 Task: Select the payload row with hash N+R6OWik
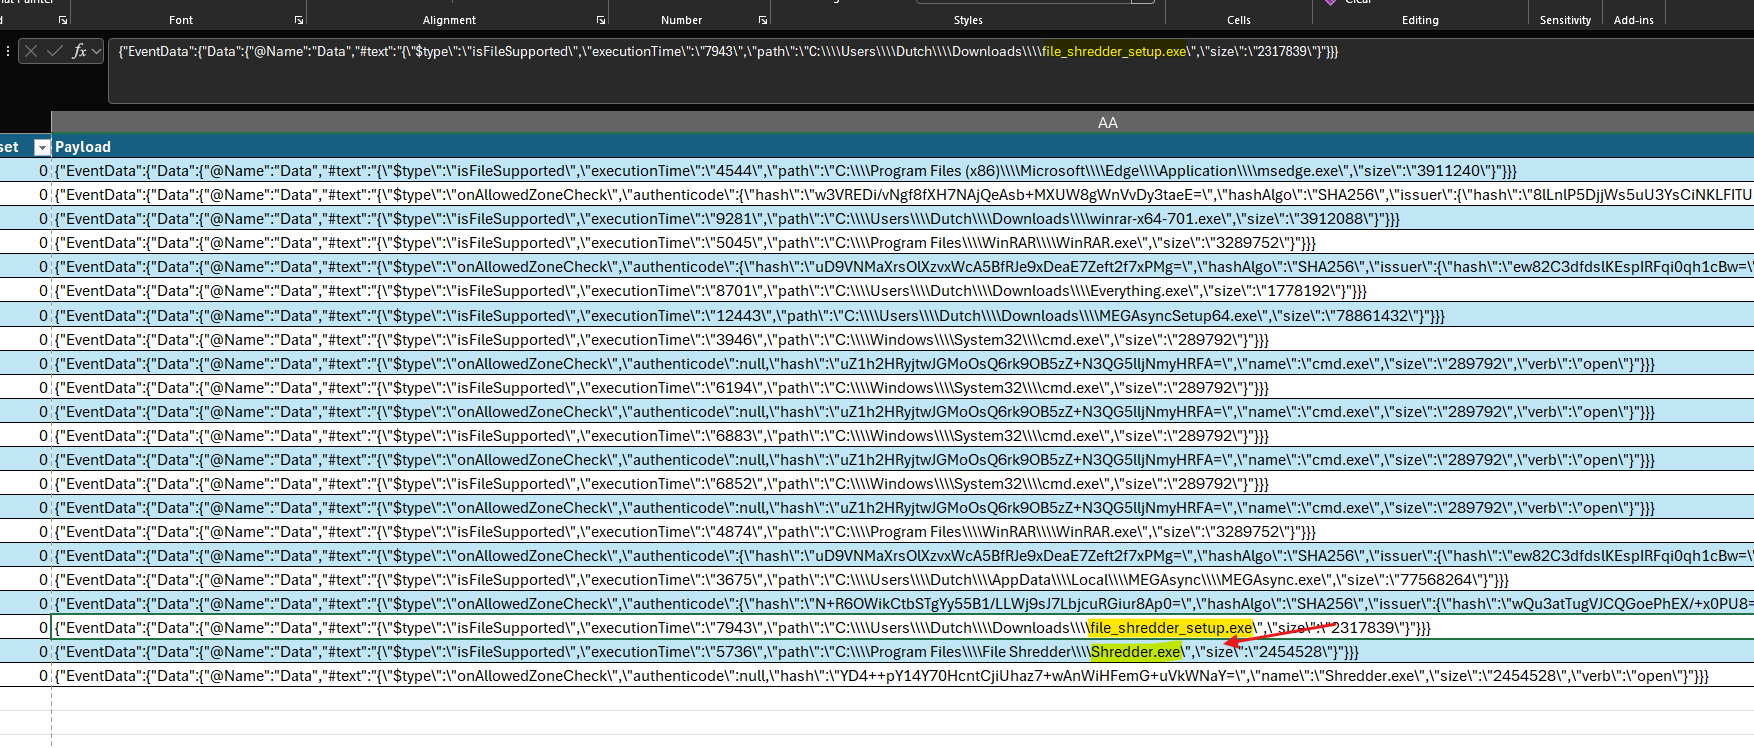tap(903, 604)
